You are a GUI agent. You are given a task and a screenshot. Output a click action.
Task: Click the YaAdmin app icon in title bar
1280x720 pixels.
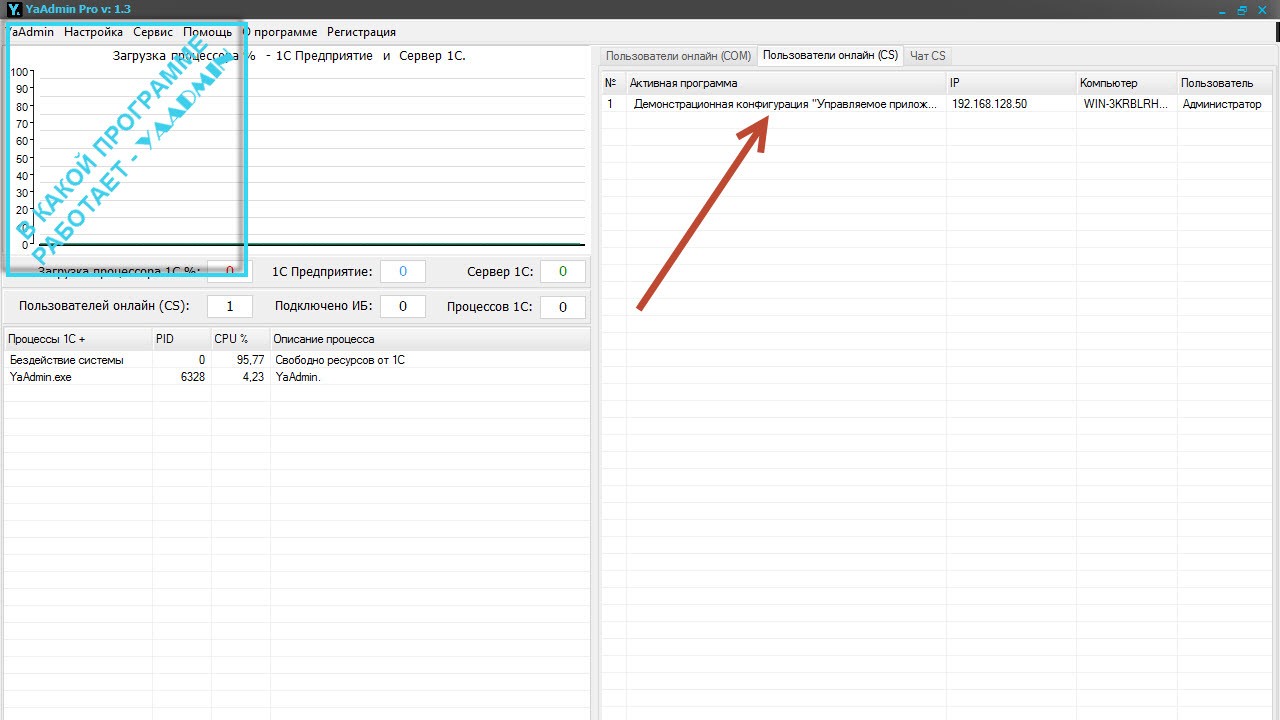(x=12, y=9)
